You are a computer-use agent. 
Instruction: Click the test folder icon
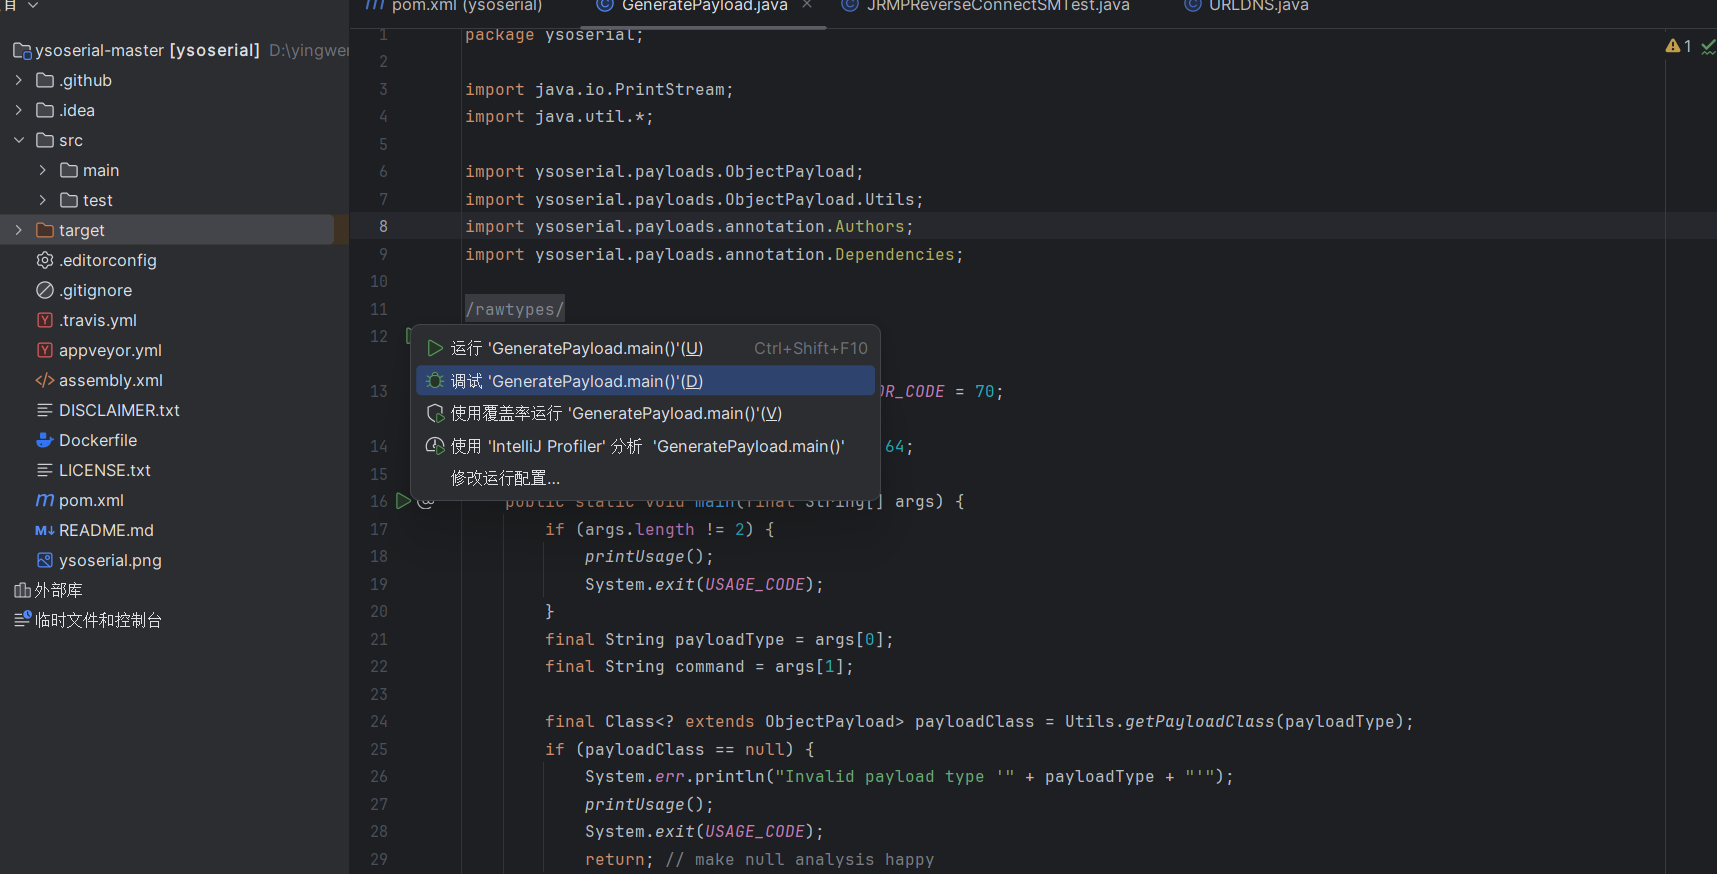[69, 200]
